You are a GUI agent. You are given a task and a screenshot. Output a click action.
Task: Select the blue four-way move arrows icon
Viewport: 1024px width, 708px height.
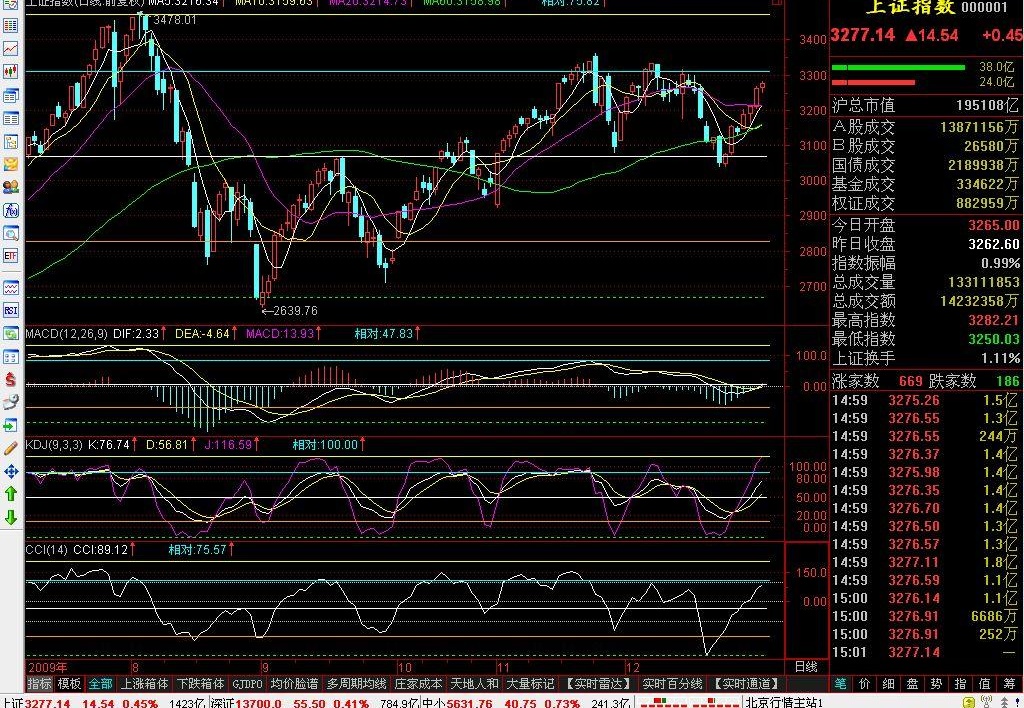tap(10, 471)
